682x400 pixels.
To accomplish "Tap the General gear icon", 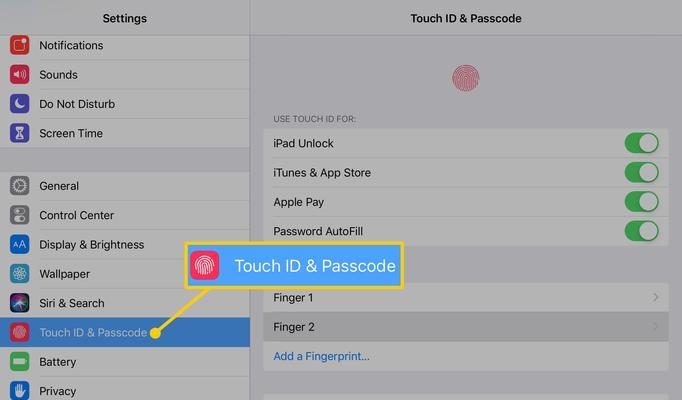I will click(20, 186).
